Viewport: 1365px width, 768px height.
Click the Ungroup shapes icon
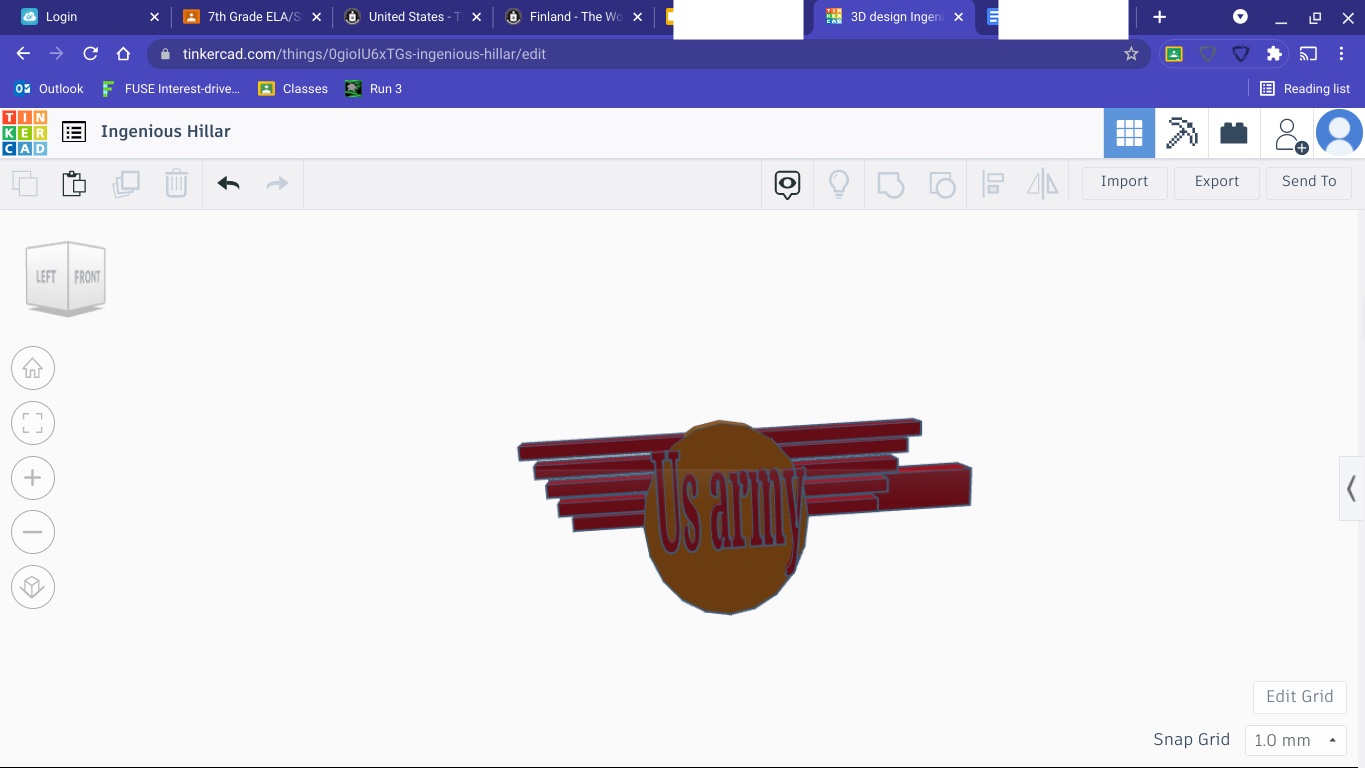pos(942,184)
